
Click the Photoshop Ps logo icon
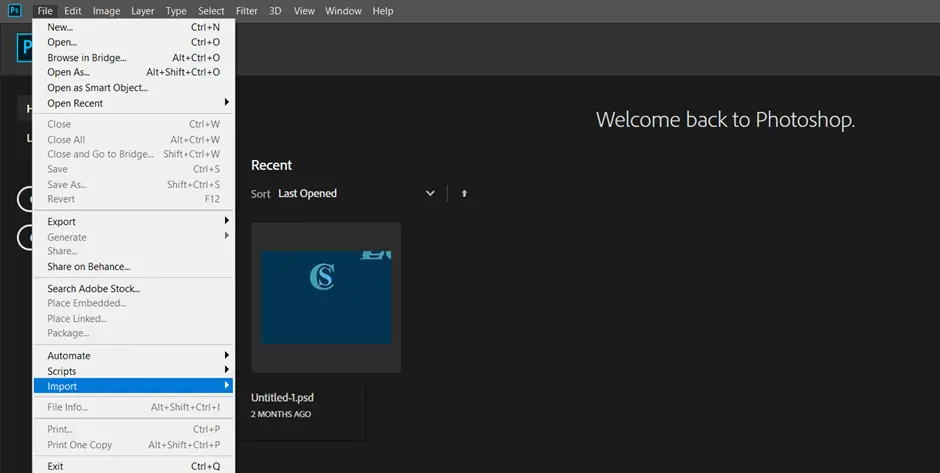point(14,10)
